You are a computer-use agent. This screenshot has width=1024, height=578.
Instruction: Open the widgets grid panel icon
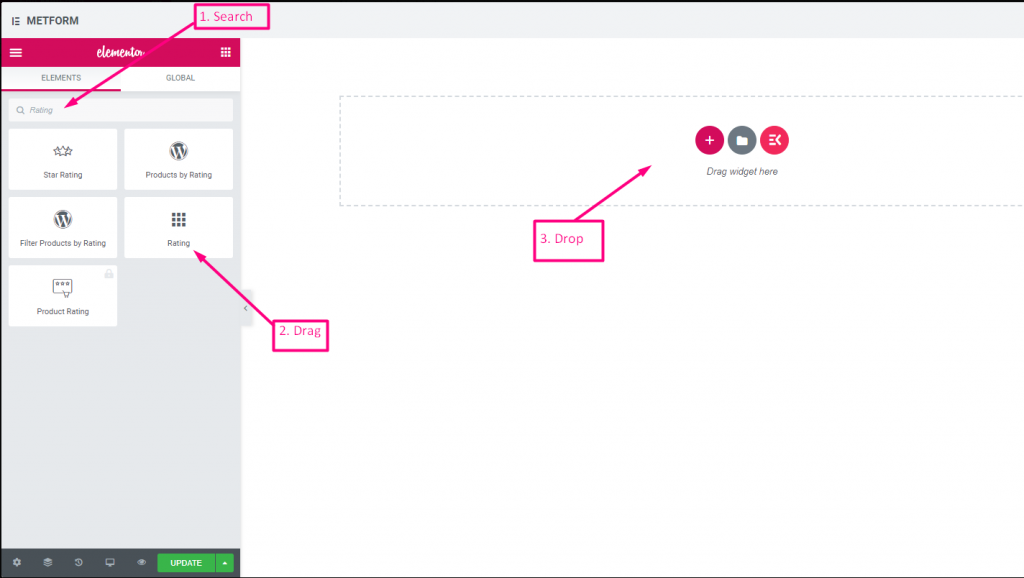click(x=225, y=52)
